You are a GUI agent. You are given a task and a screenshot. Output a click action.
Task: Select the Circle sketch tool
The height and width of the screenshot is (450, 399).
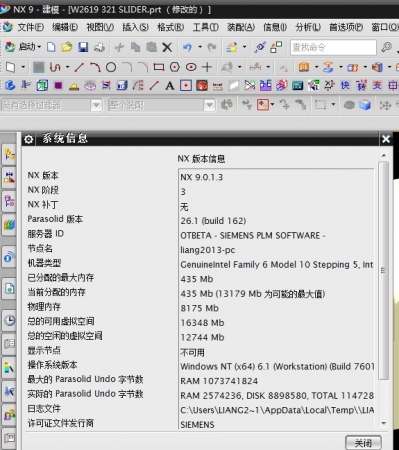(x=111, y=67)
